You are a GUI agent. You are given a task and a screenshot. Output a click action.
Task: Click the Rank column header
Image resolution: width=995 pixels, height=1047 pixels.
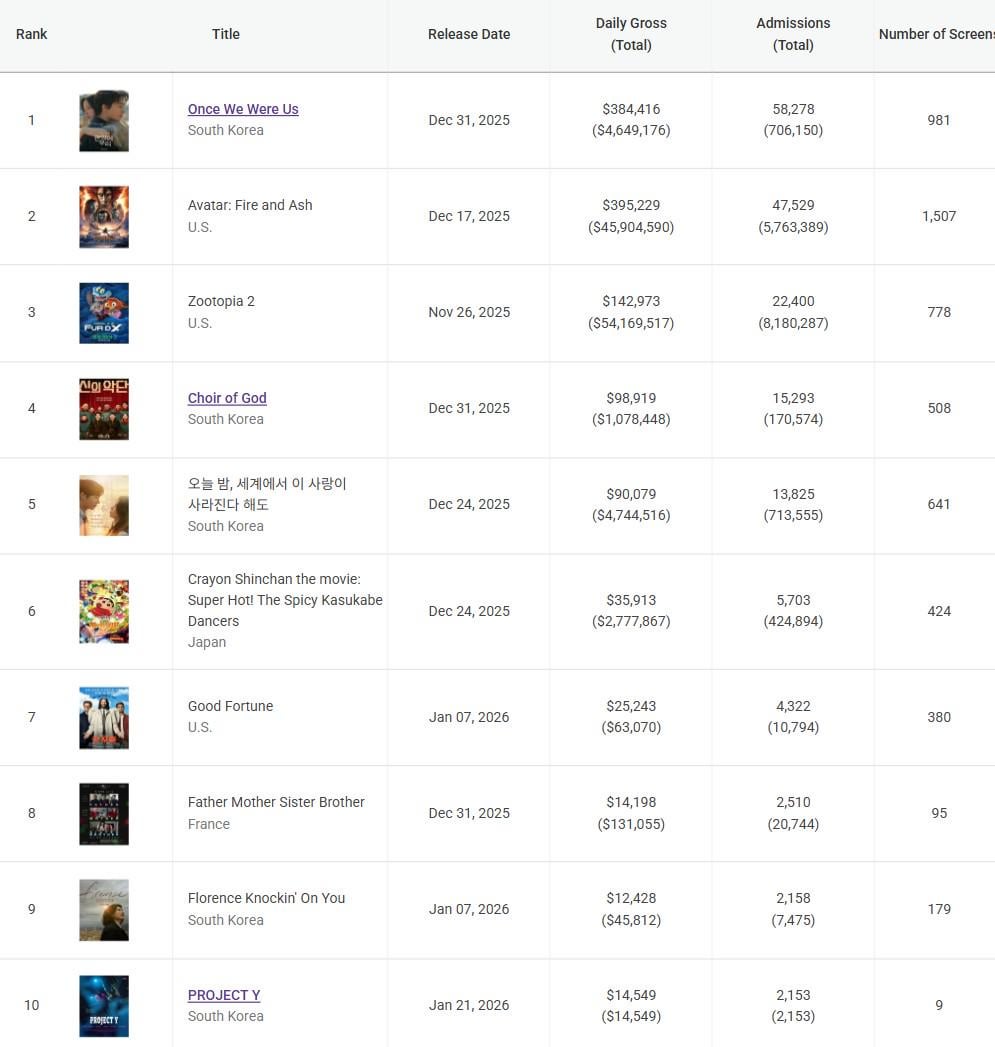point(32,34)
